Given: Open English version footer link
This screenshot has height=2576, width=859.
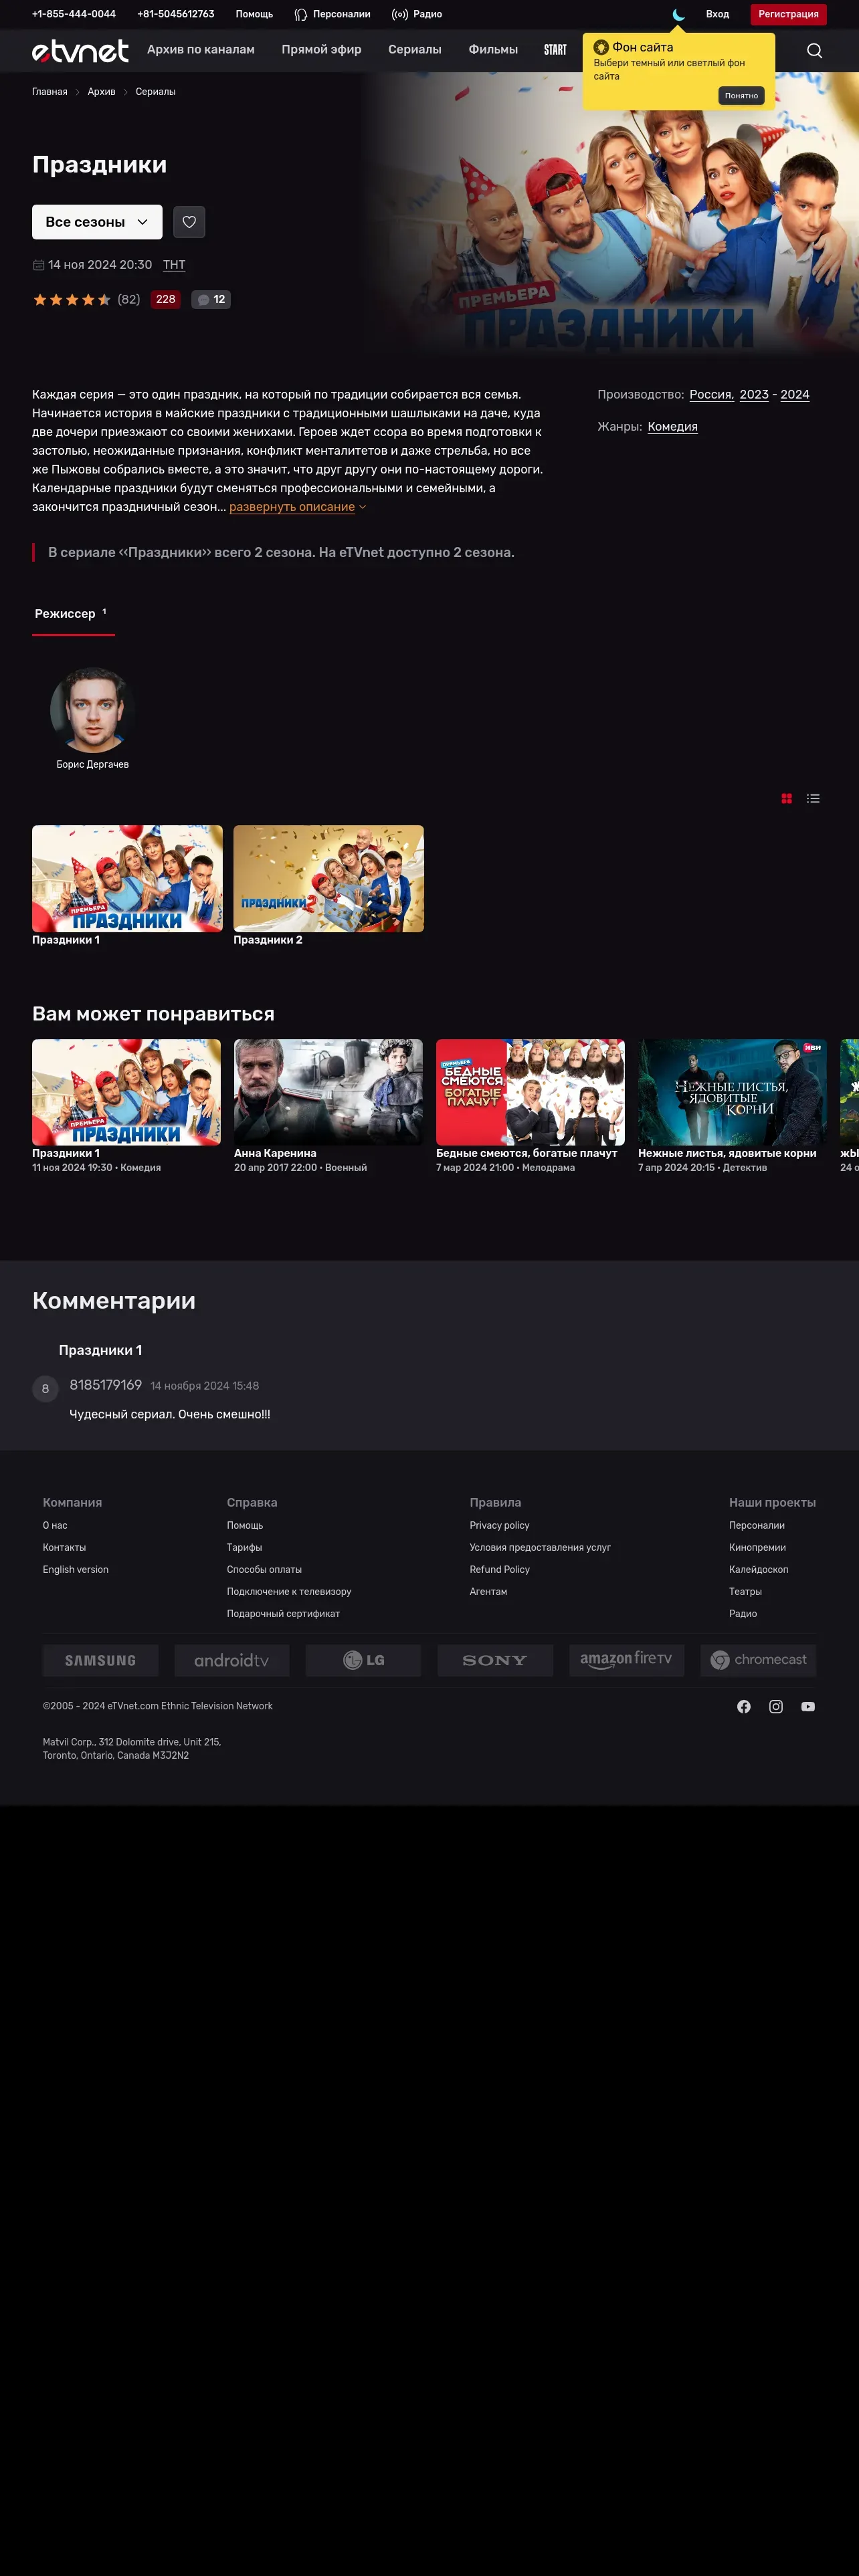Looking at the screenshot, I should (75, 1569).
